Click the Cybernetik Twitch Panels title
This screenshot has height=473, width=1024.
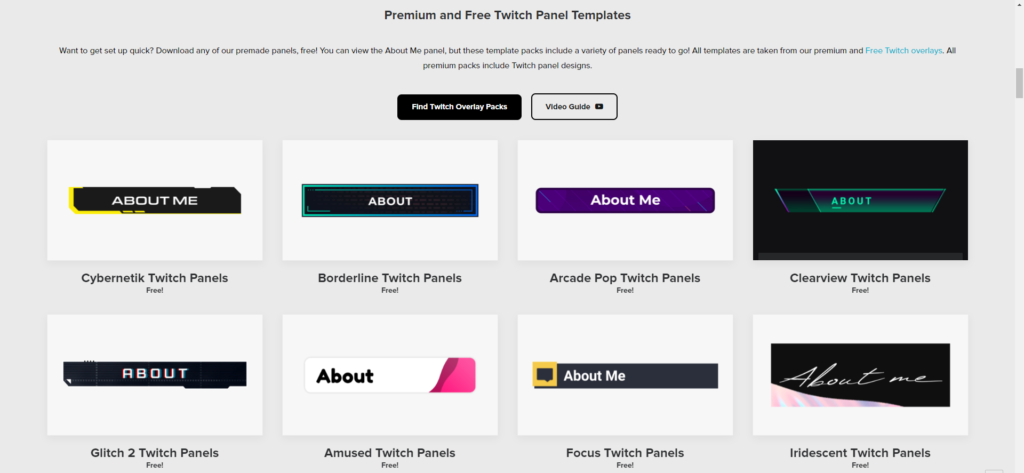tap(155, 278)
